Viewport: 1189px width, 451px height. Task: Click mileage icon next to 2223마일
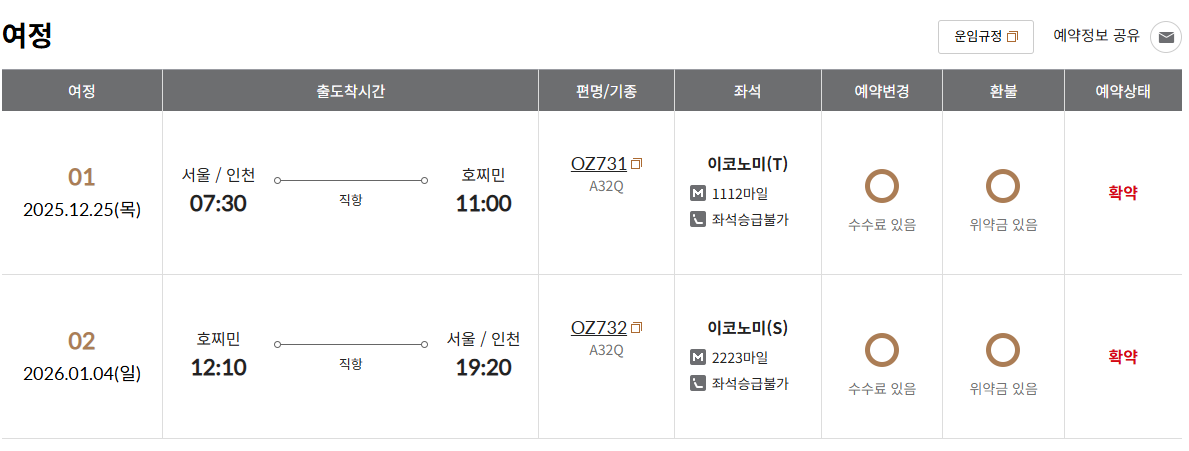(x=698, y=357)
